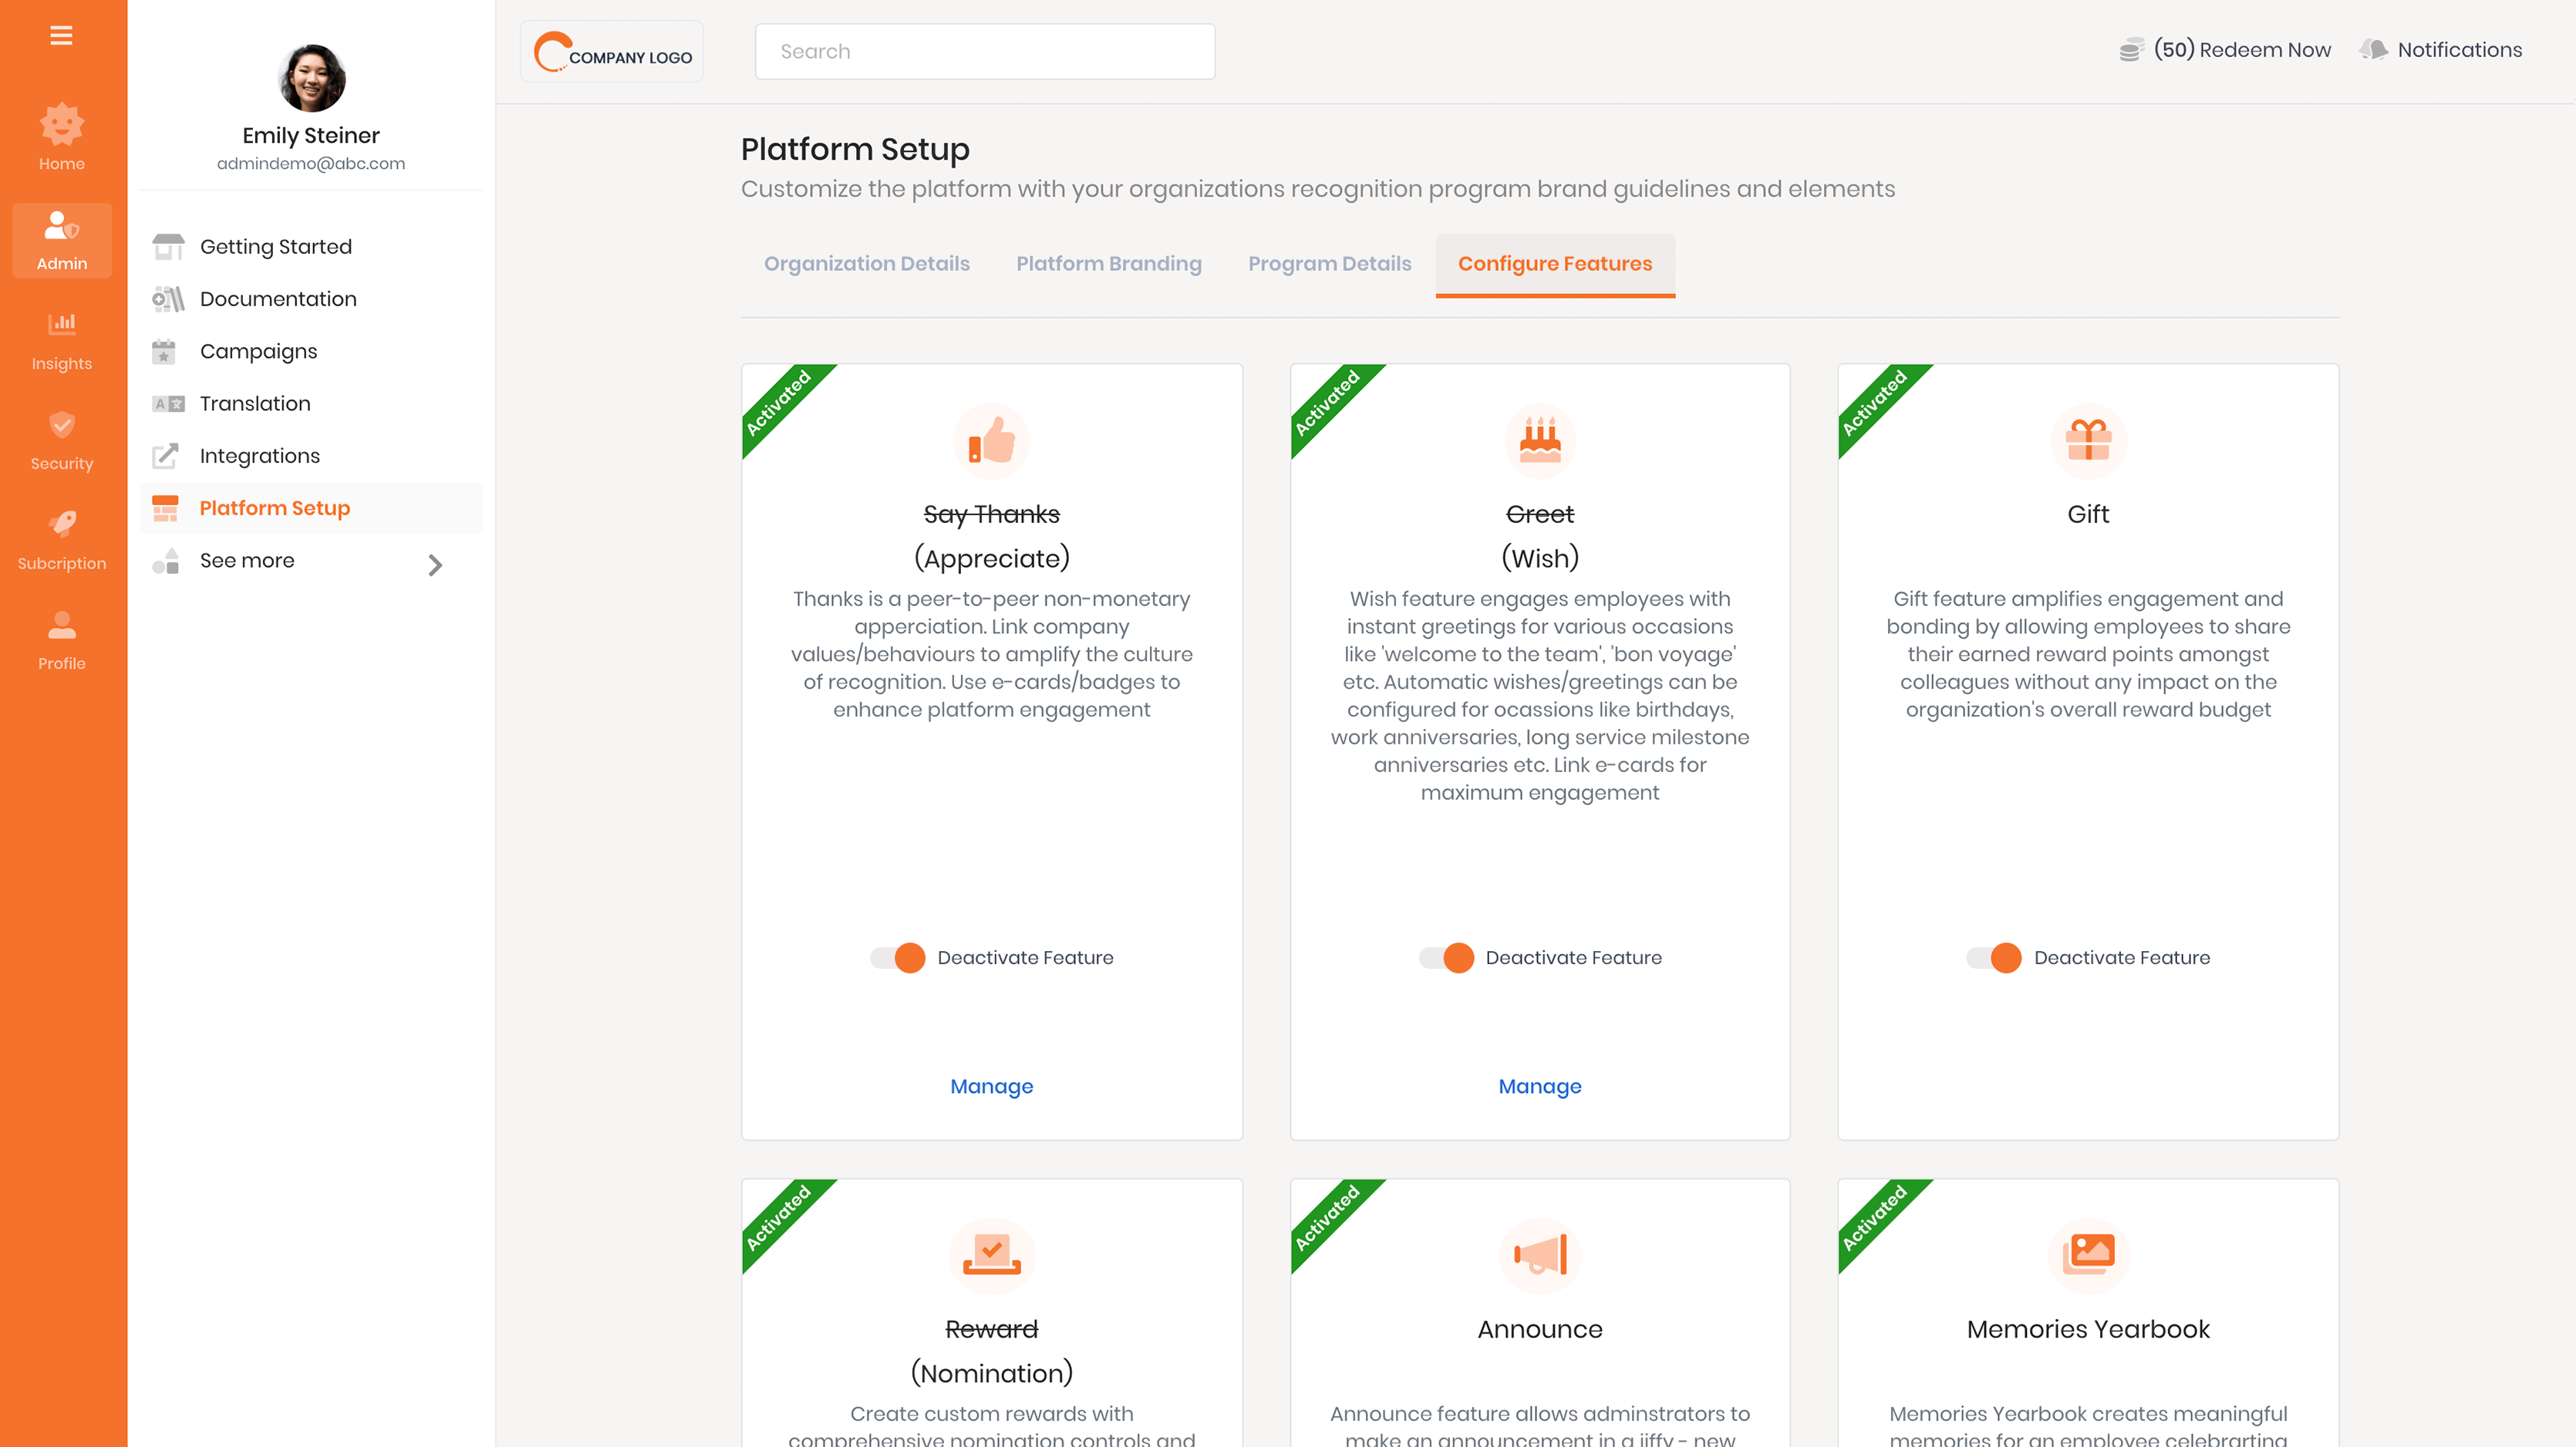Click the (Nomination) title text

[991, 1373]
